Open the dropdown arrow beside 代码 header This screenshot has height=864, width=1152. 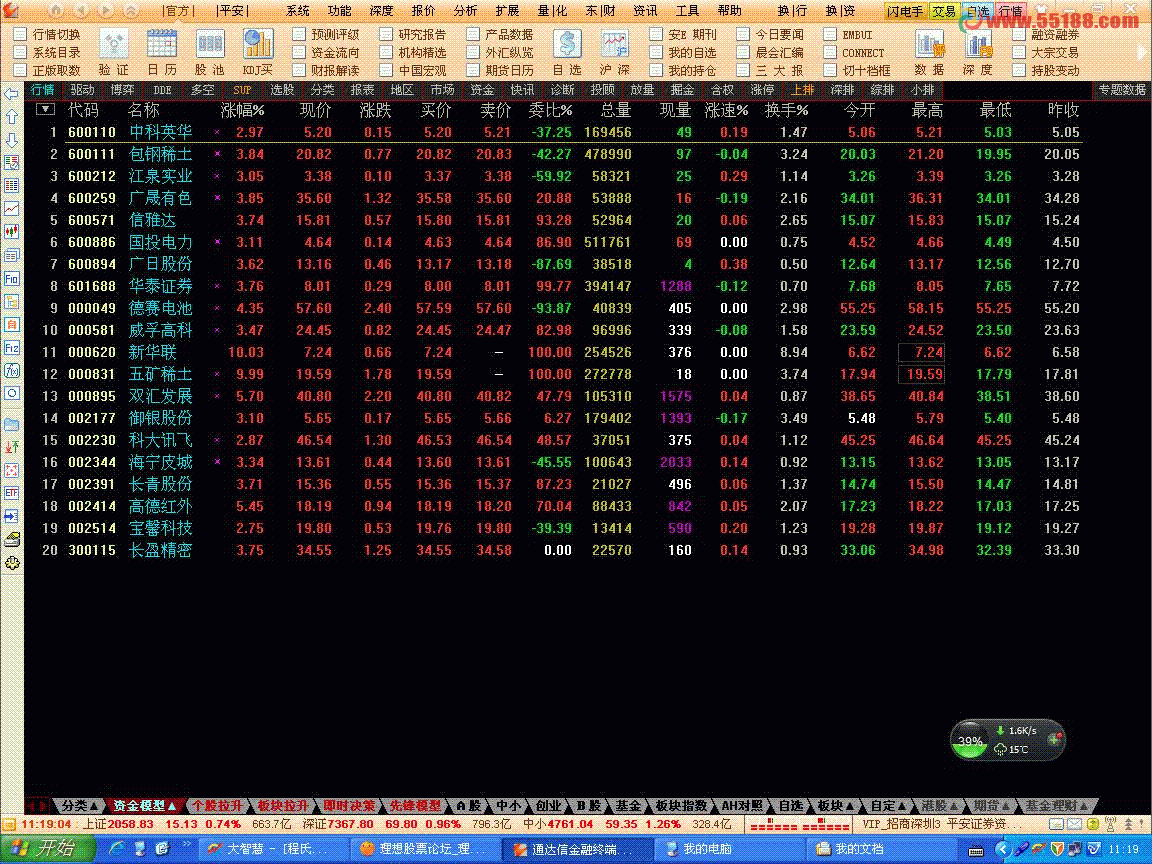coord(46,109)
